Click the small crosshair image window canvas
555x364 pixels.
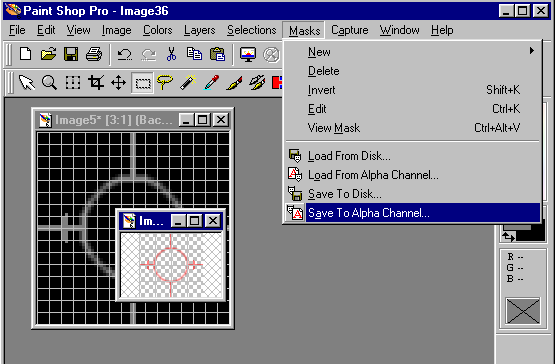(x=171, y=265)
